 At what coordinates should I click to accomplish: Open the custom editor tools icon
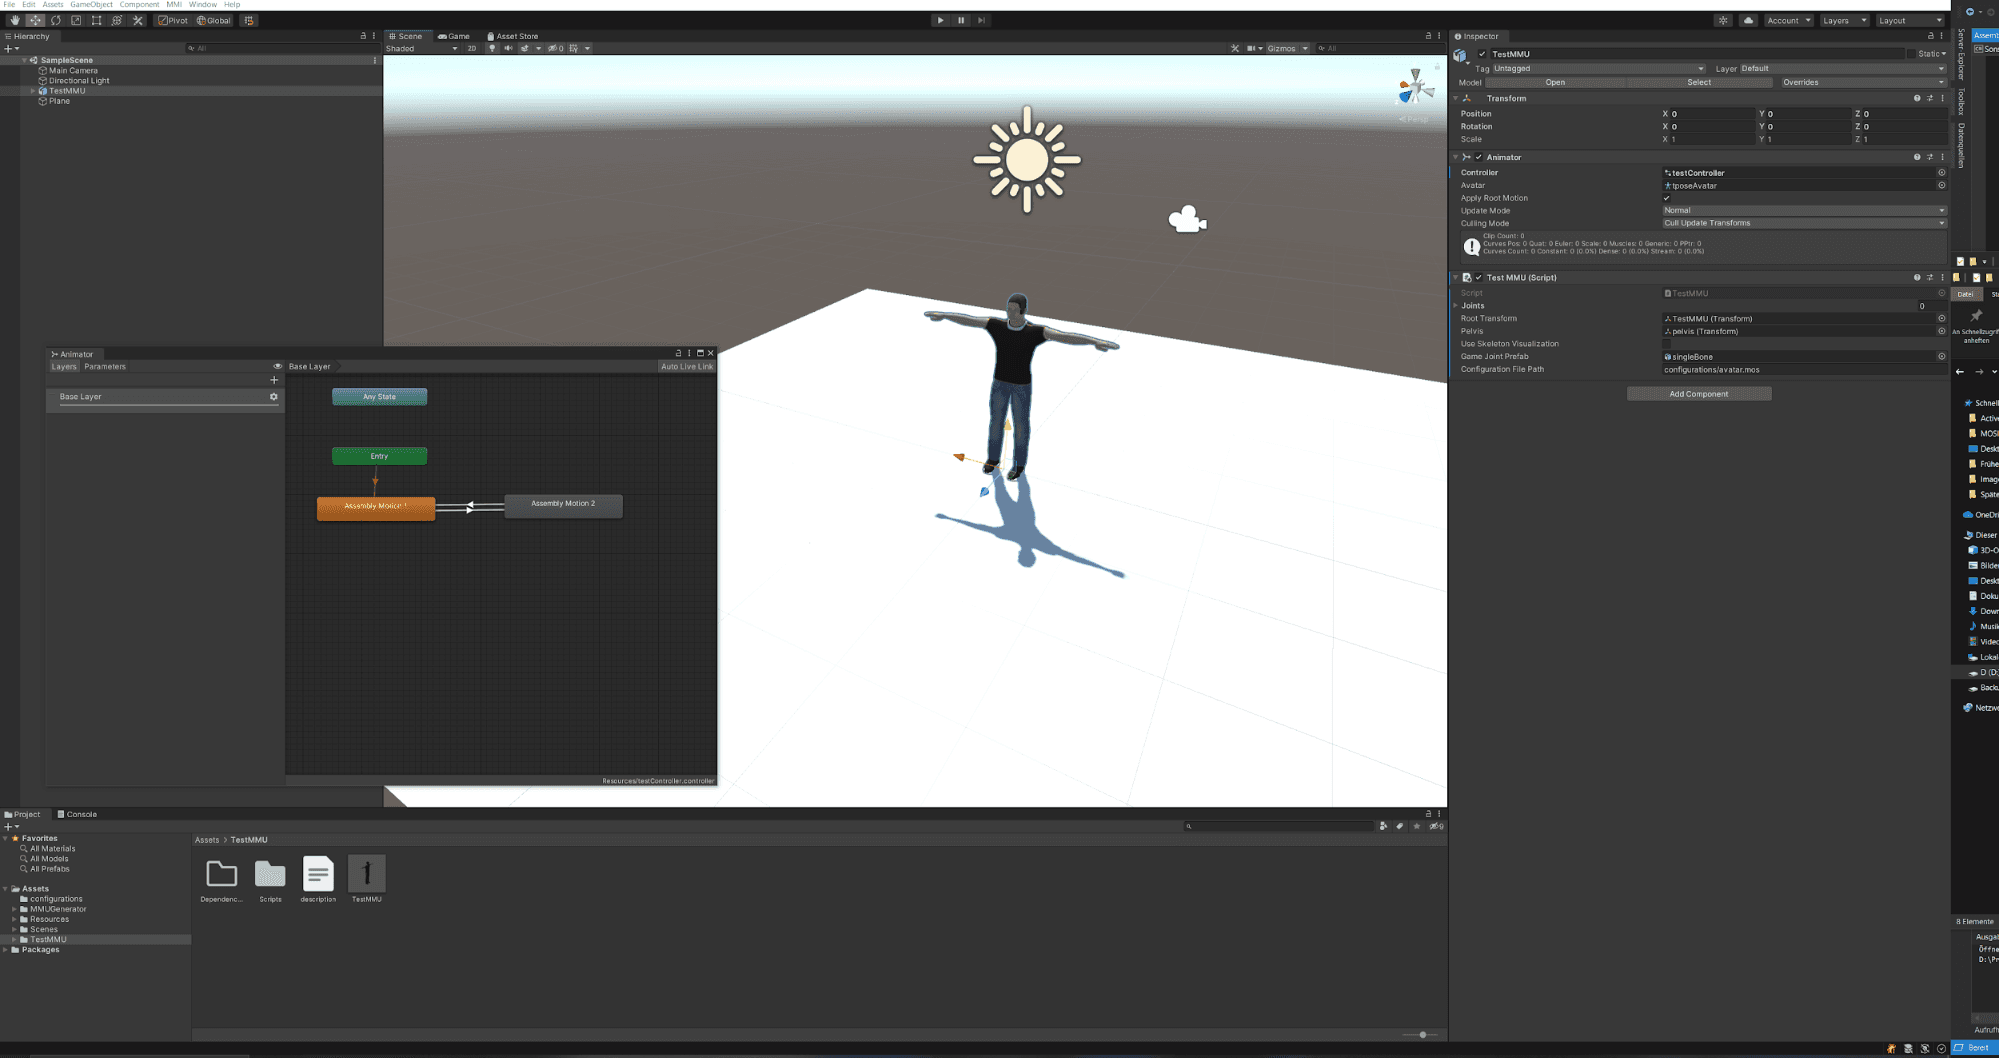tap(138, 20)
